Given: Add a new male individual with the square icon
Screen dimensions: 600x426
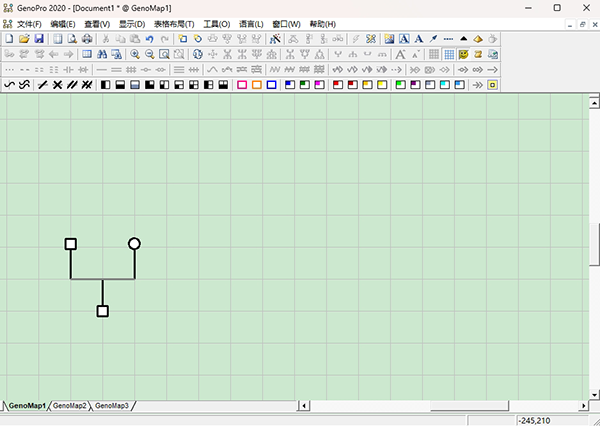Looking at the screenshot, I should (x=183, y=39).
